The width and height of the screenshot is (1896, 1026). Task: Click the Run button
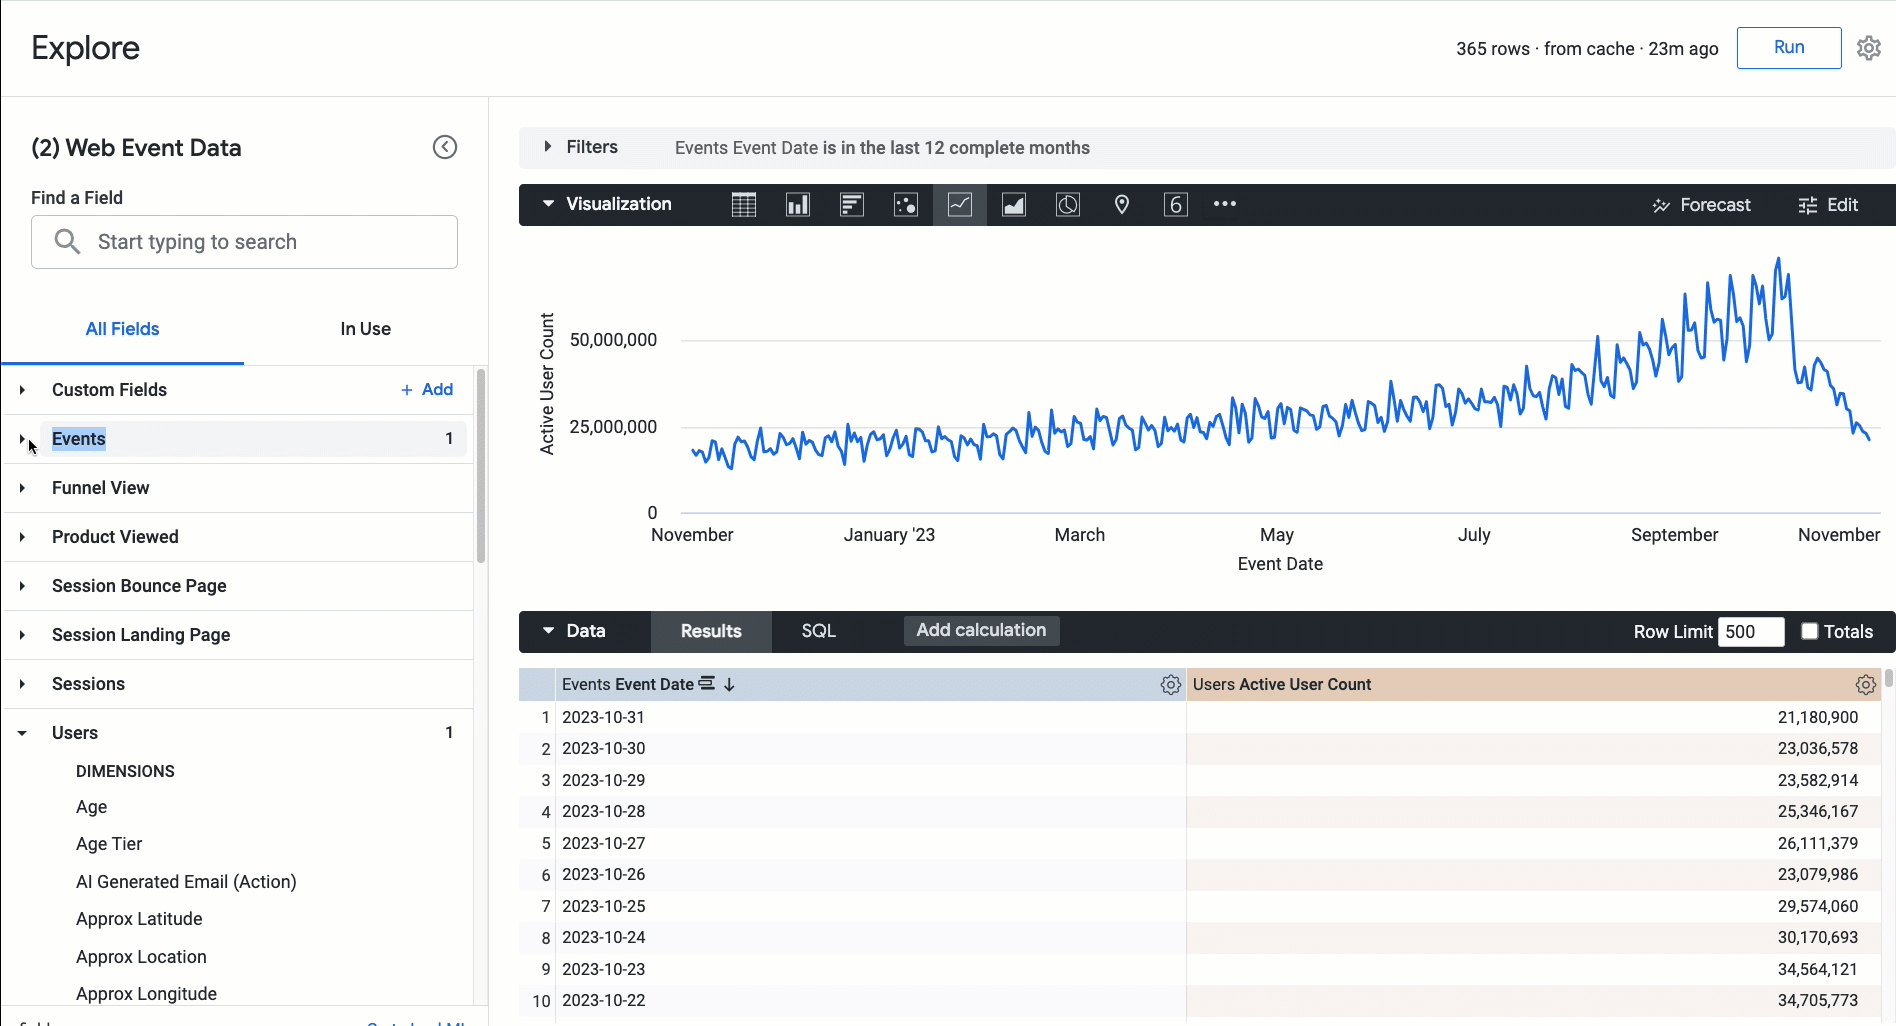(1788, 48)
